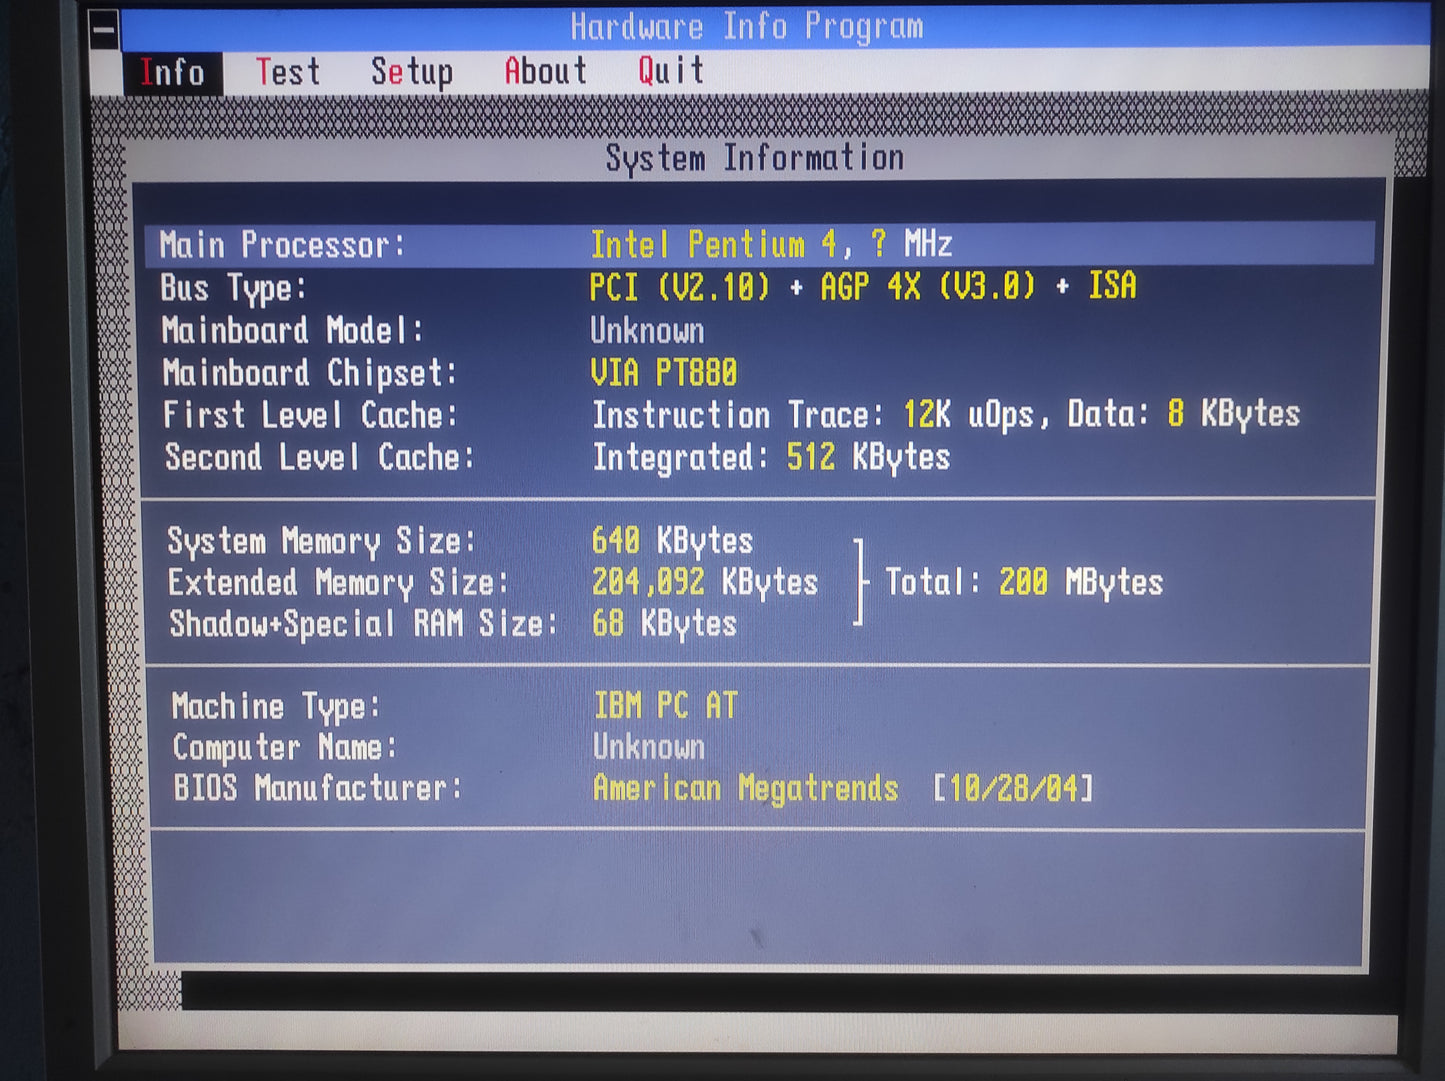Select the highlighted Main Processor row
This screenshot has width=1445, height=1081.
tap(760, 245)
